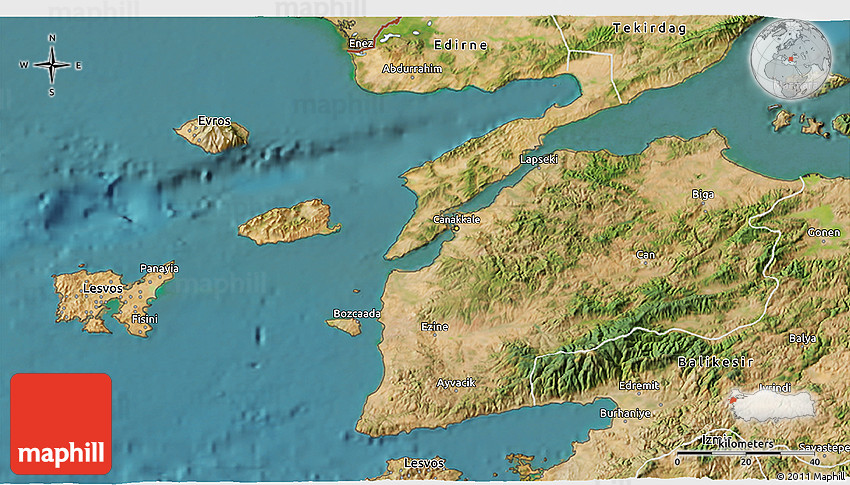Click the Evros island label
Viewport: 850px width, 485px height.
click(214, 121)
